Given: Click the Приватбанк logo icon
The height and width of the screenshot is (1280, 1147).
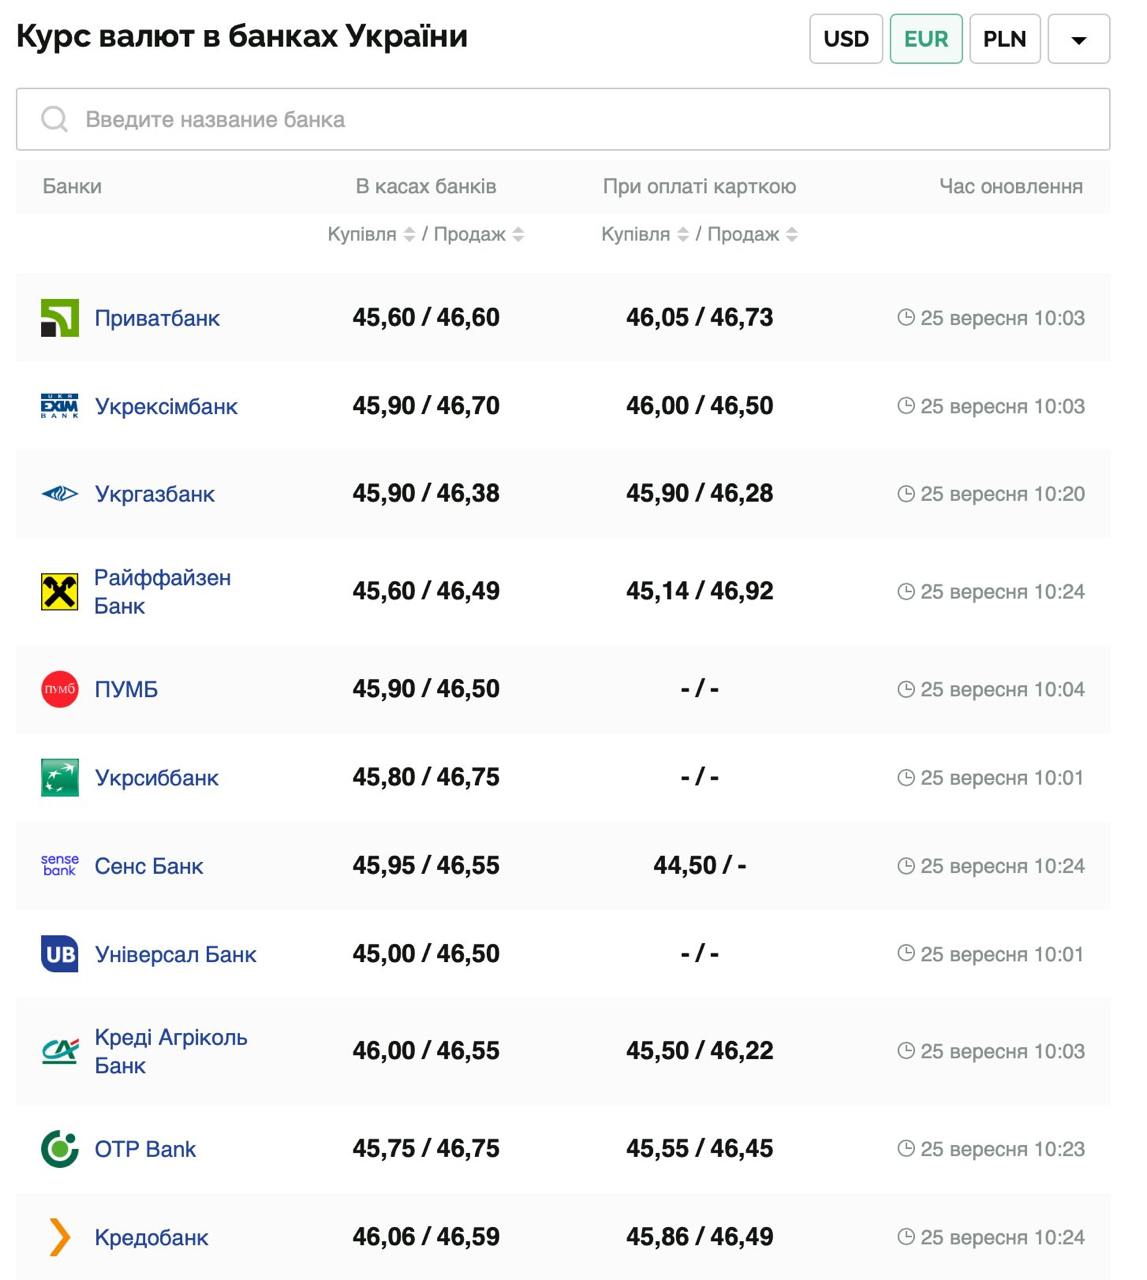Looking at the screenshot, I should (x=59, y=318).
